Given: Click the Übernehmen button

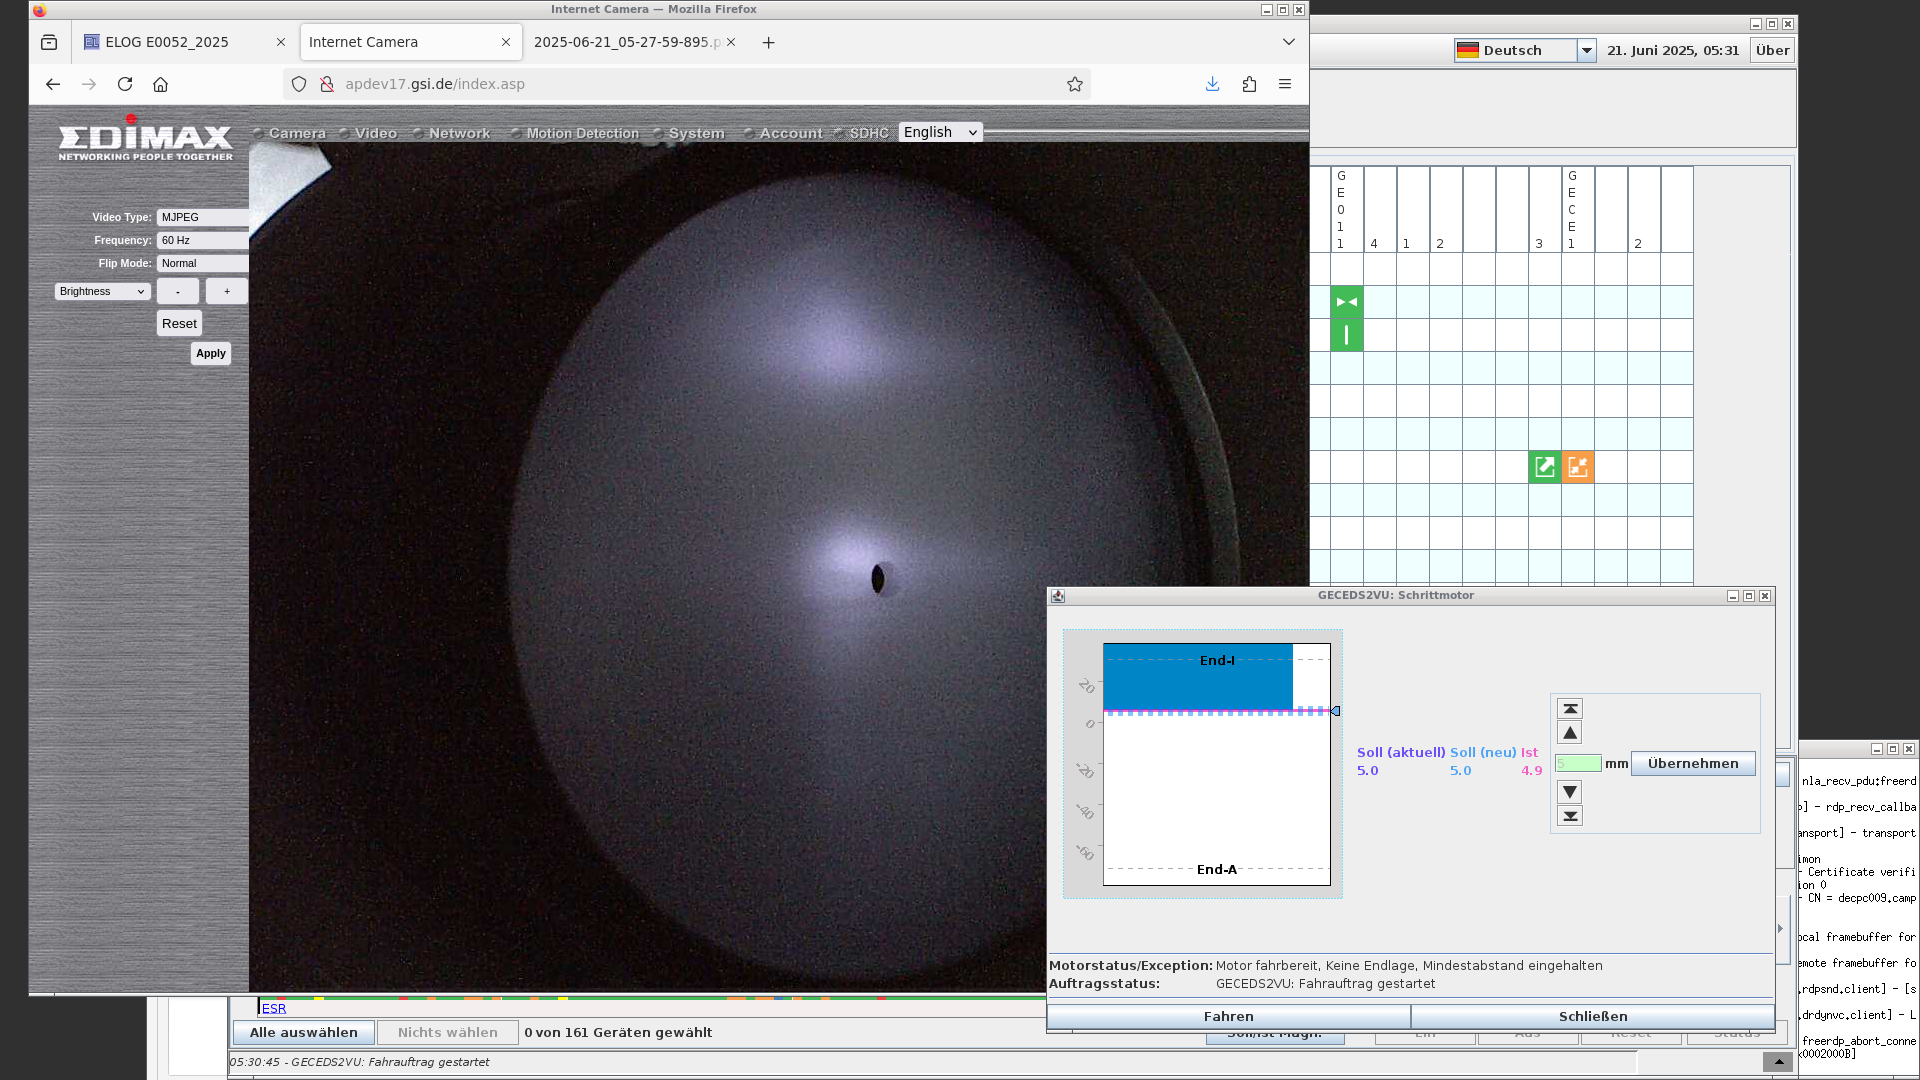Looking at the screenshot, I should coord(1693,763).
